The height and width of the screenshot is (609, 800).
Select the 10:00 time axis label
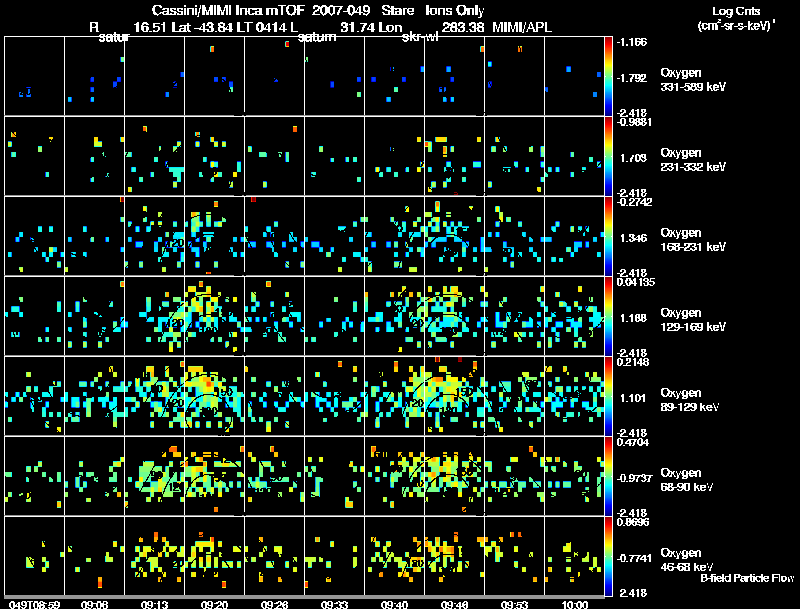click(574, 604)
